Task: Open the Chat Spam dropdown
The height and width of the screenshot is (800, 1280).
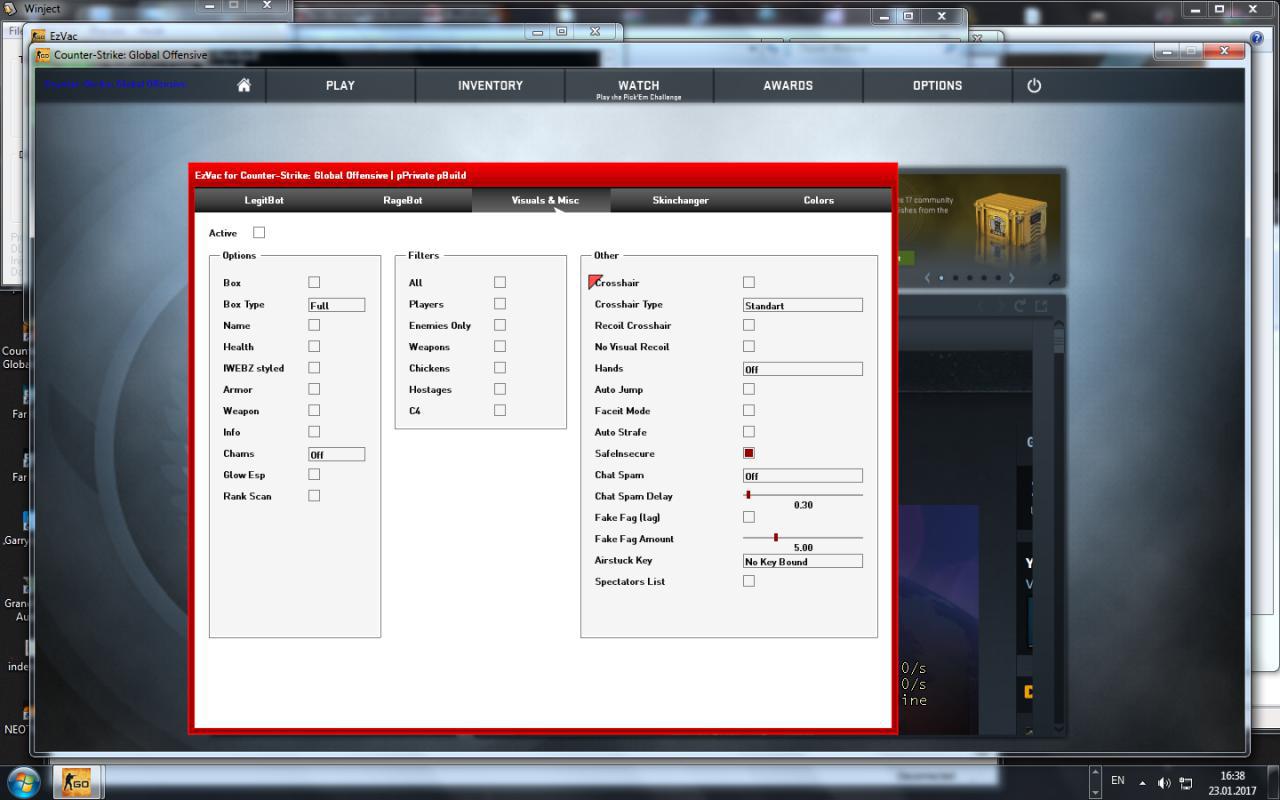Action: pos(802,476)
